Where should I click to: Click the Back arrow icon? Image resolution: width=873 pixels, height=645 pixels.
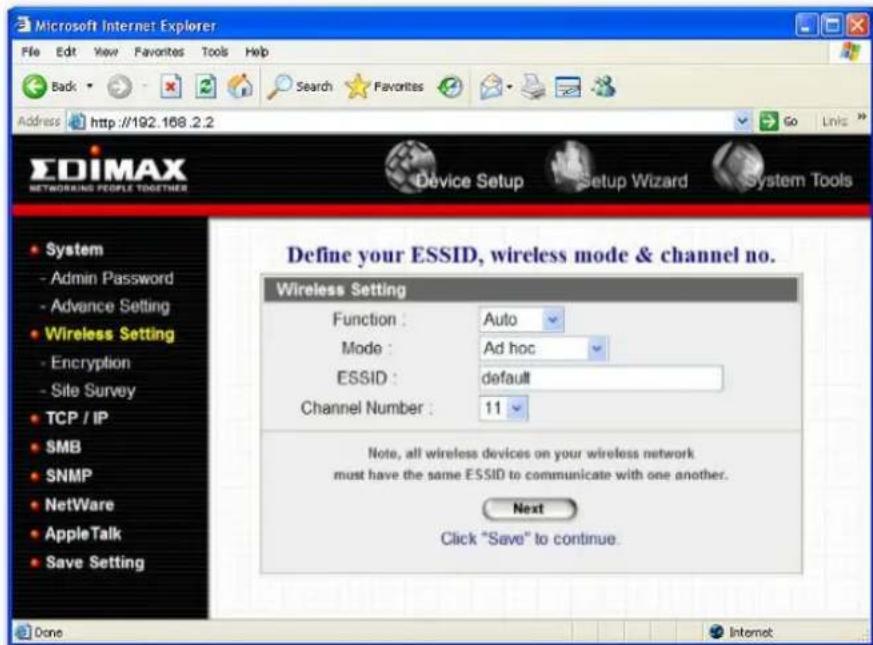point(35,87)
